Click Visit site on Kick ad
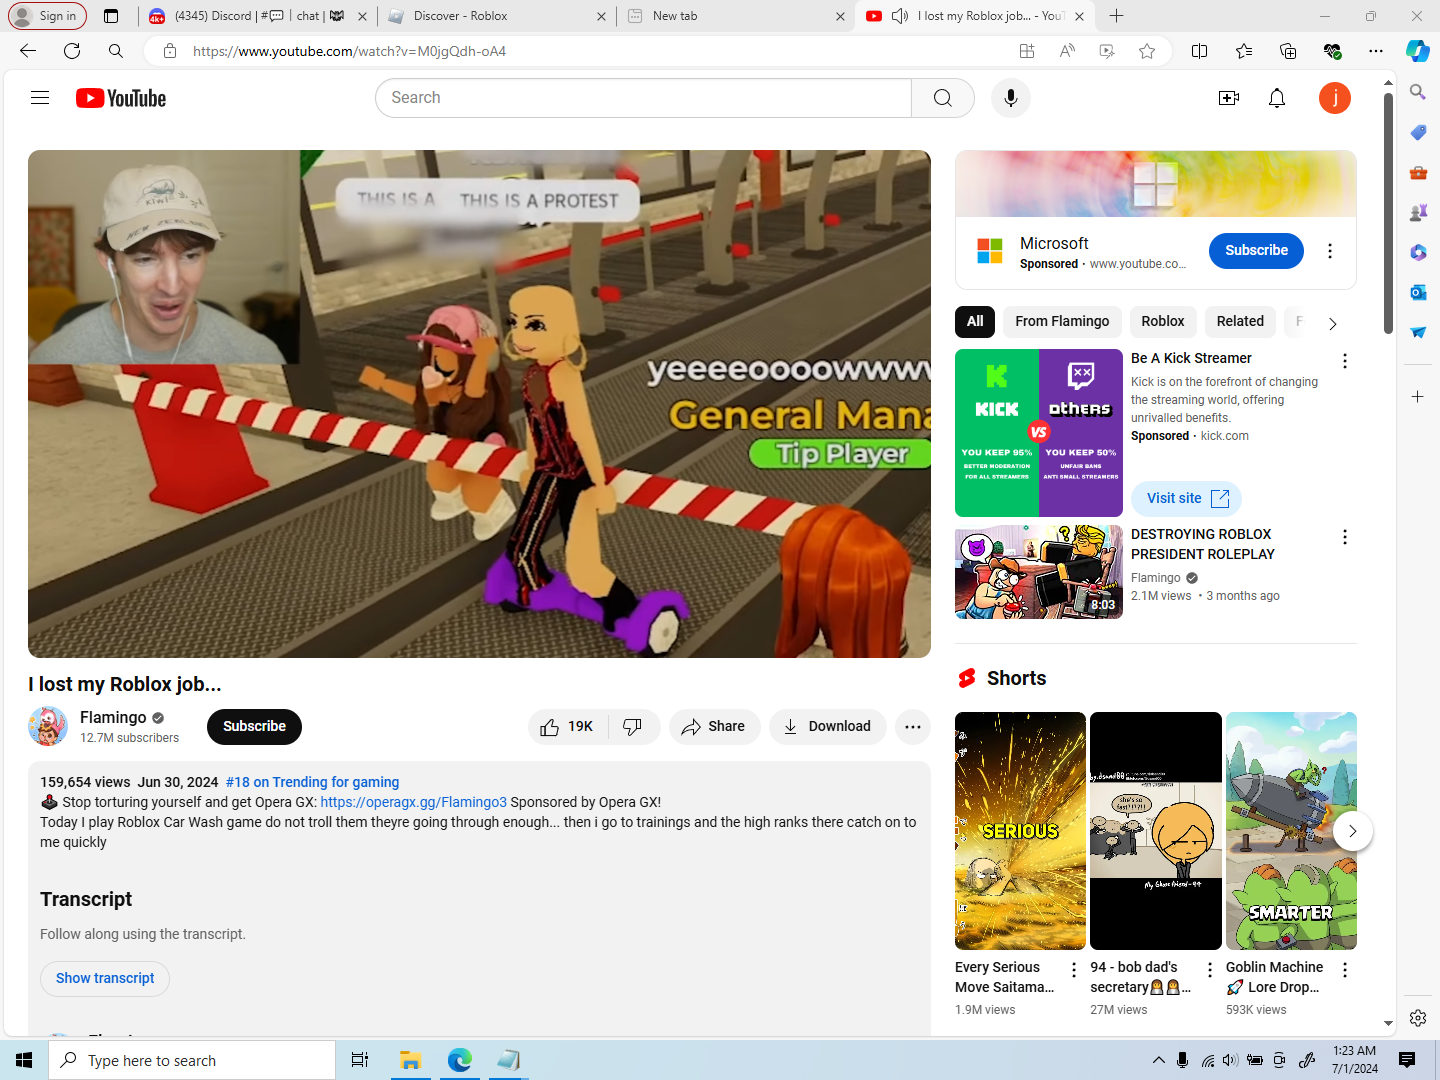The width and height of the screenshot is (1440, 1080). (1187, 498)
